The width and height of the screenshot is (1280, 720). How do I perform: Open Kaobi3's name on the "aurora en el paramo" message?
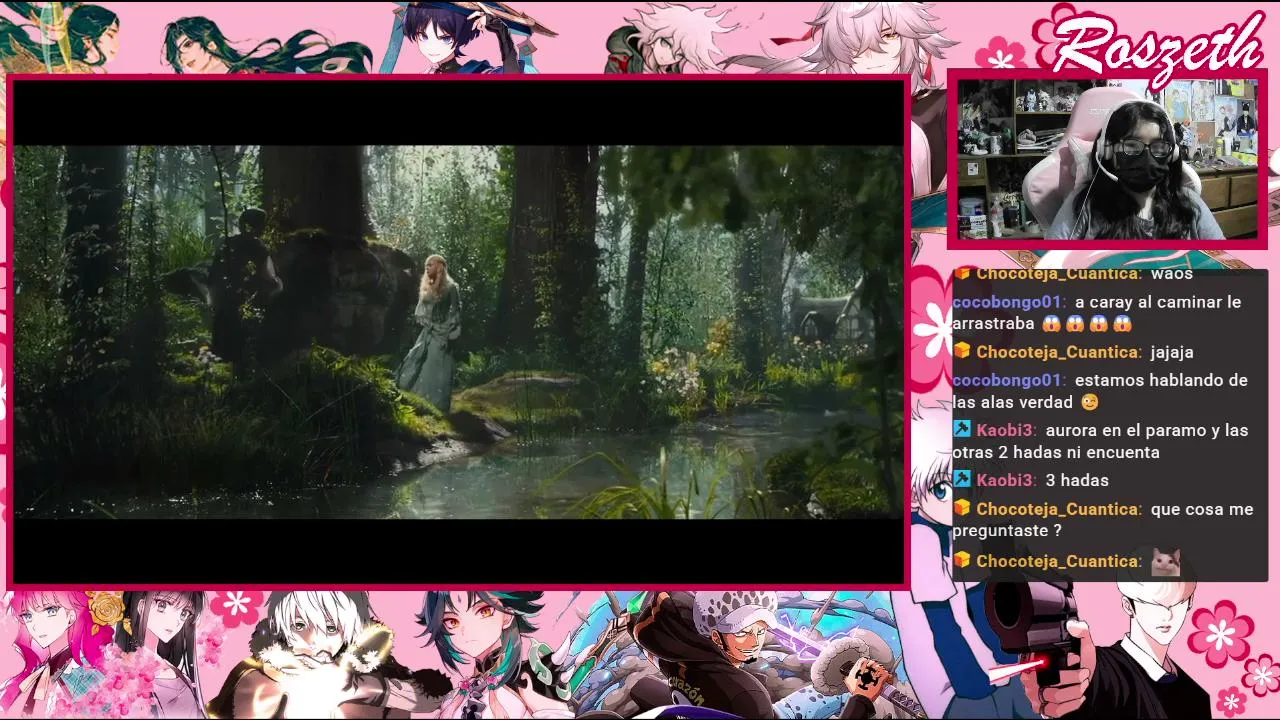pyautogui.click(x=1005, y=430)
